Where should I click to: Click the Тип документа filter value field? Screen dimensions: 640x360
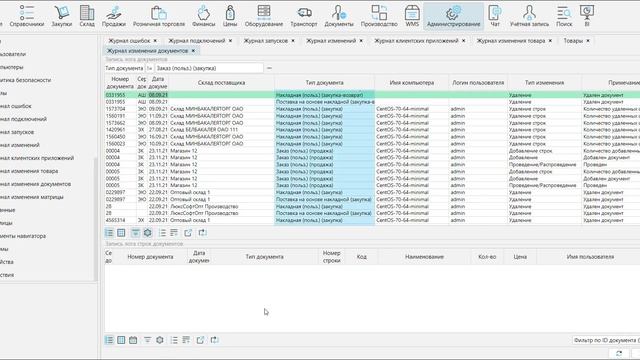209,68
